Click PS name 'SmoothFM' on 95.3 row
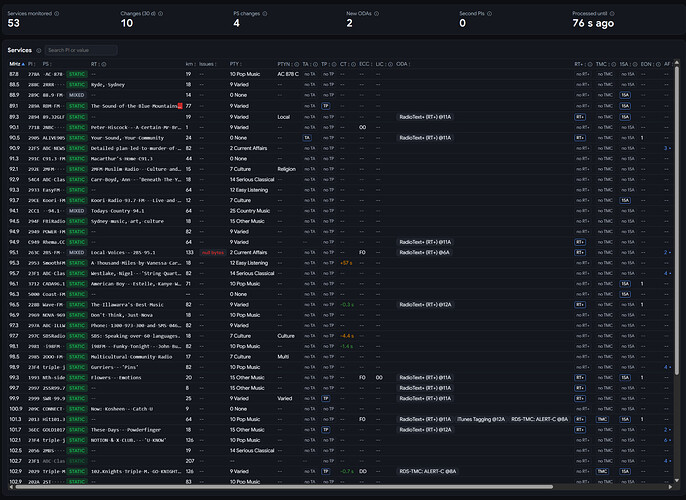 (53, 263)
